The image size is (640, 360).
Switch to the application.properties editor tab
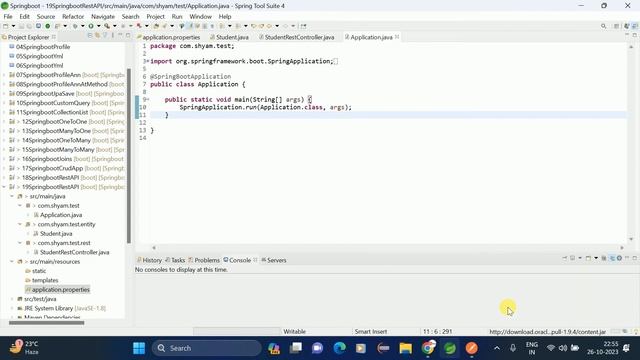[x=168, y=37]
